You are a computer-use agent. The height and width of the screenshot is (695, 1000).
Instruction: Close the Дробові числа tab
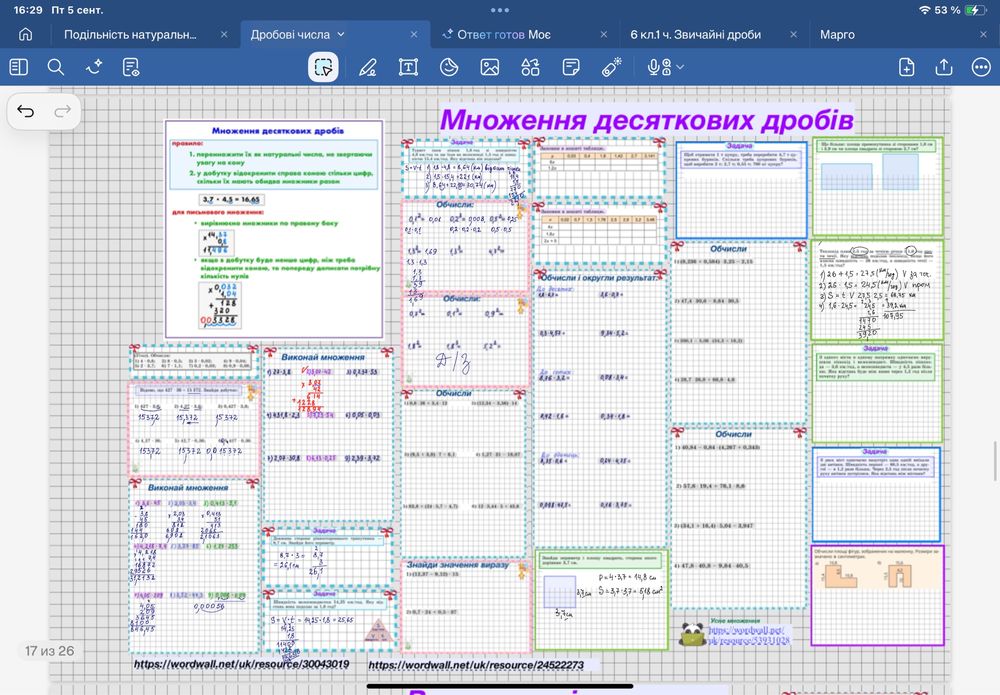tap(414, 34)
